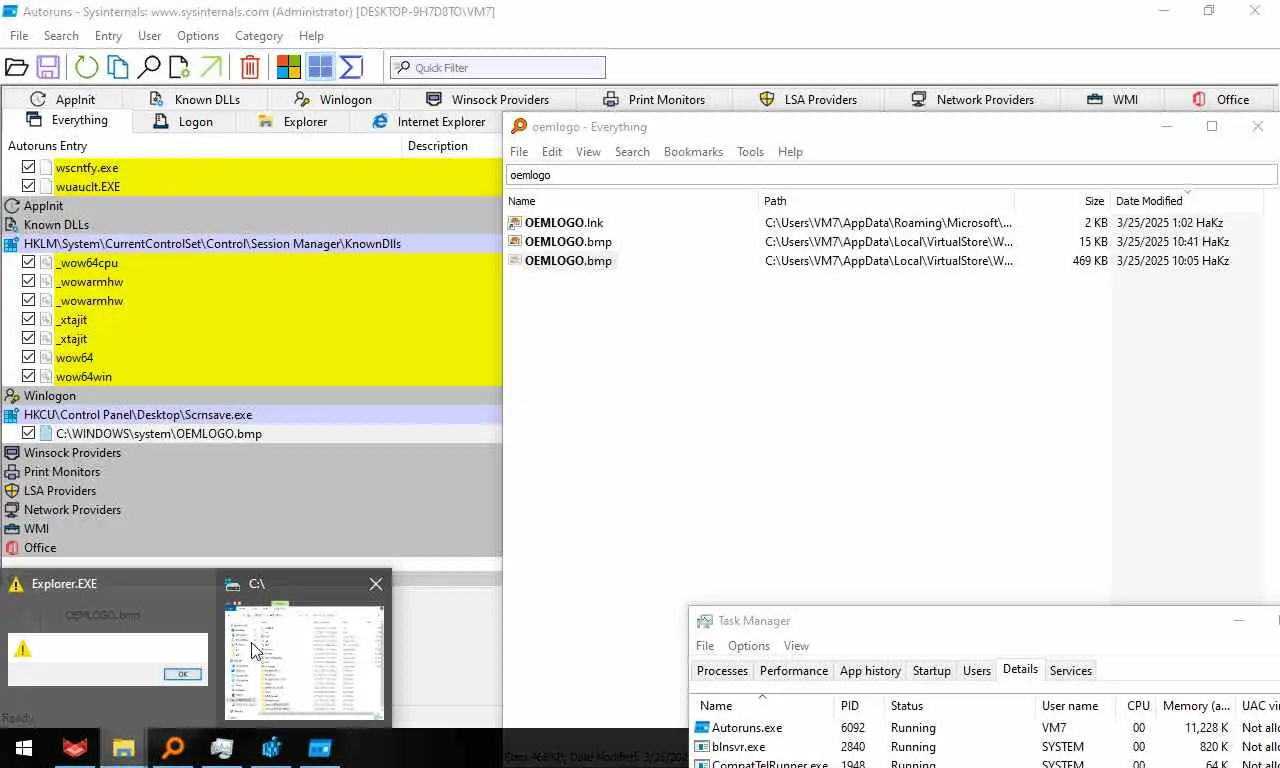Switch to Task Manager Services tab
Viewport: 1280px width, 768px height.
pyautogui.click(x=1070, y=671)
